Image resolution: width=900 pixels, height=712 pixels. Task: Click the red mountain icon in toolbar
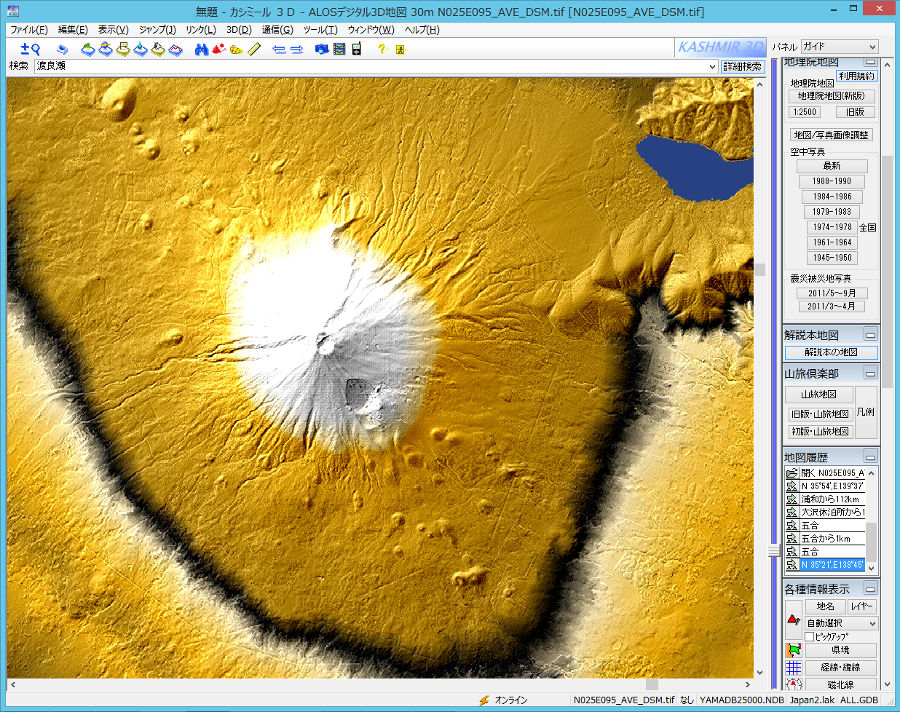point(218,49)
